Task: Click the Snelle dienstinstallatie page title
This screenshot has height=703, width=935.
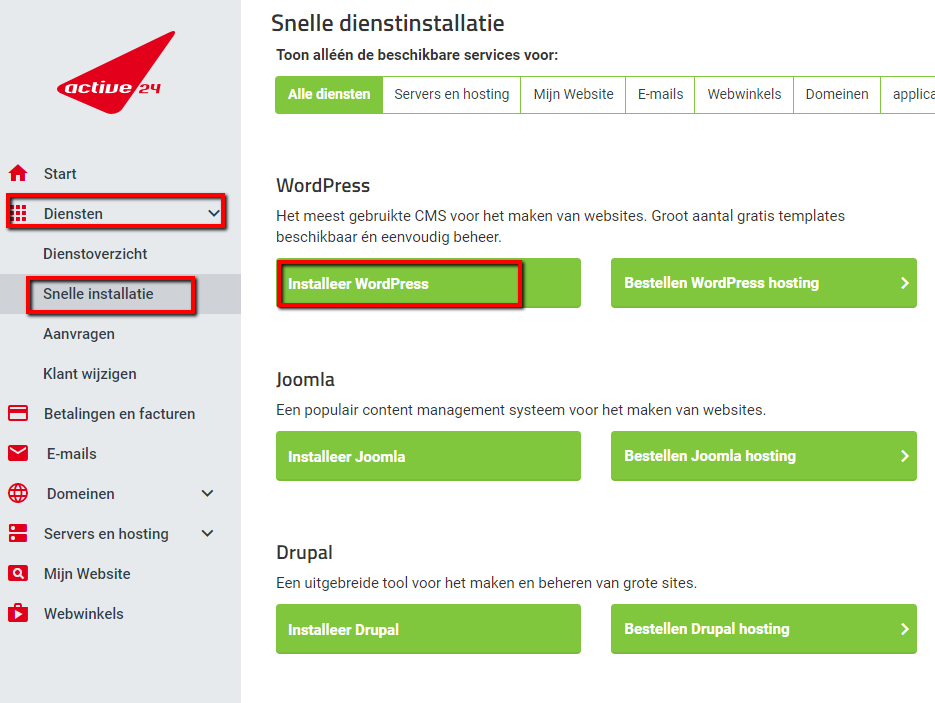Action: [388, 23]
